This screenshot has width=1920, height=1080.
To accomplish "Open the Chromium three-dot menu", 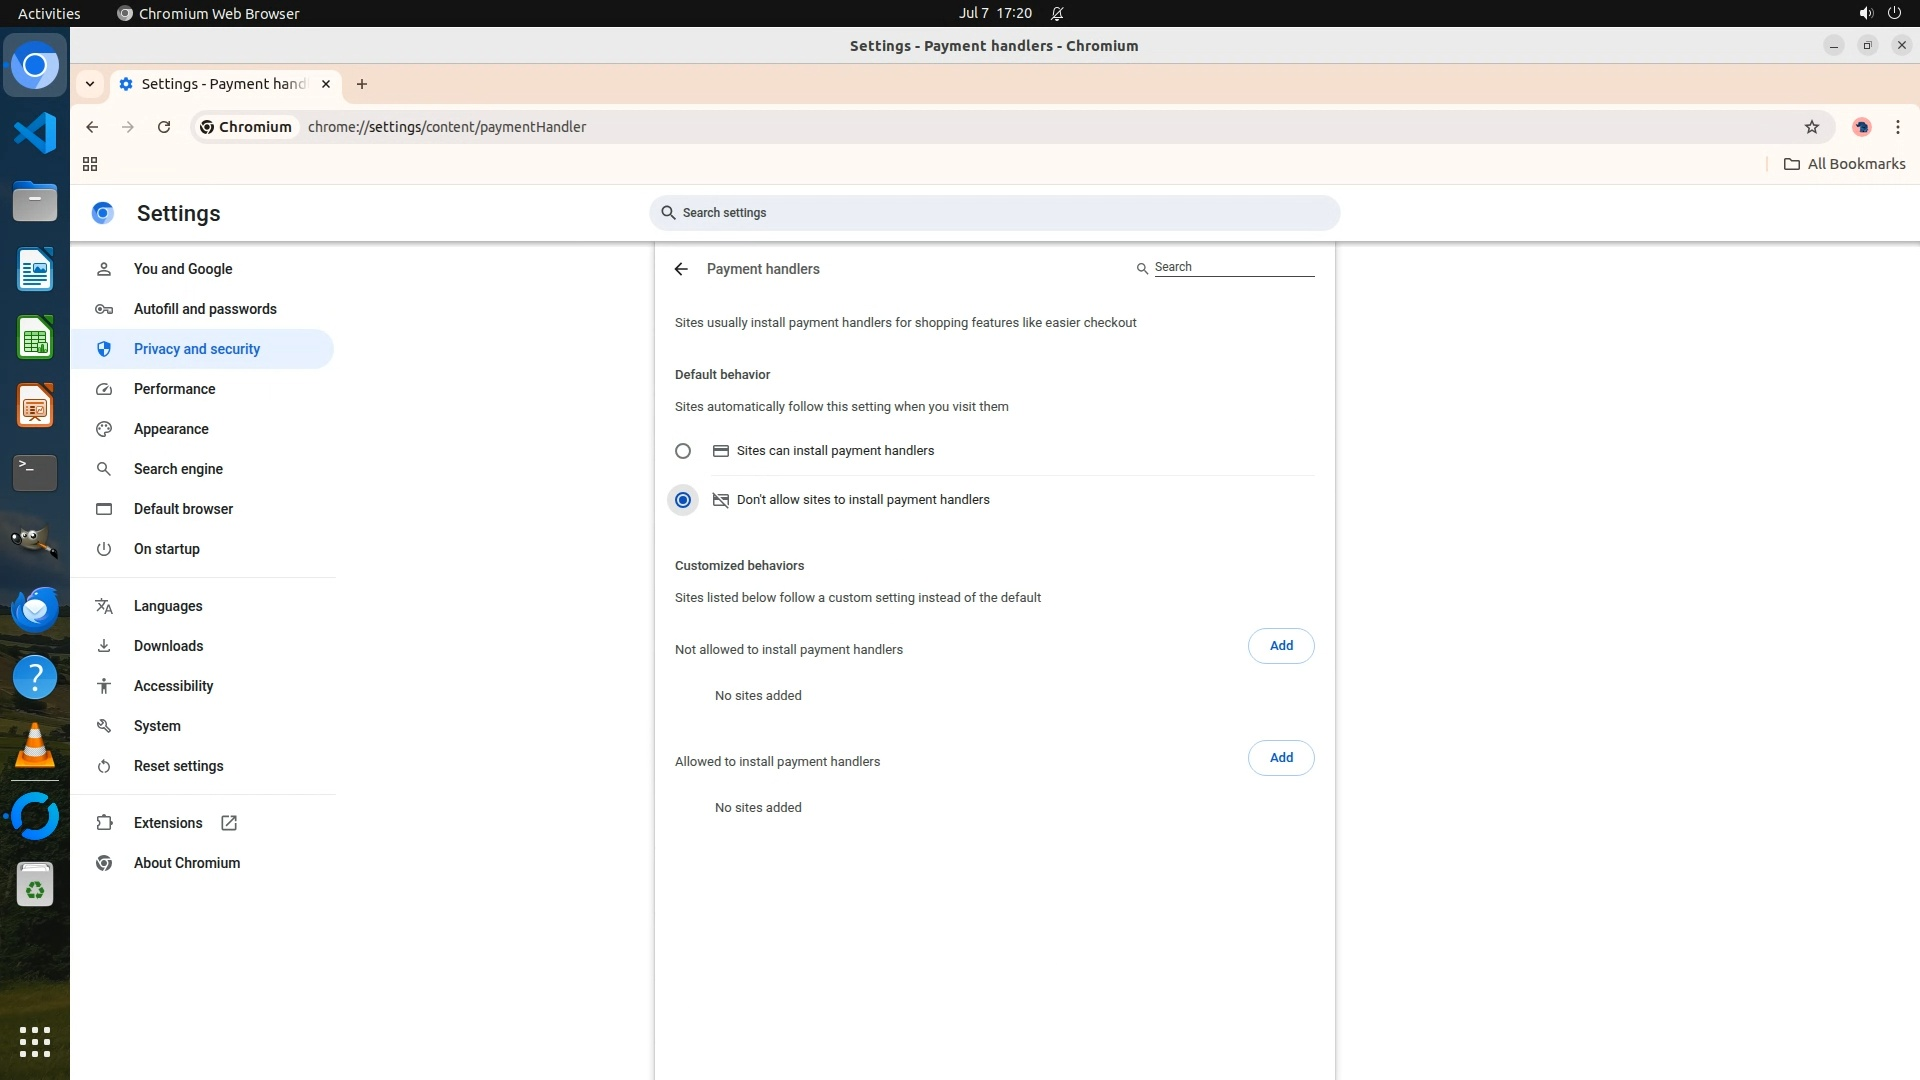I will [x=1897, y=127].
